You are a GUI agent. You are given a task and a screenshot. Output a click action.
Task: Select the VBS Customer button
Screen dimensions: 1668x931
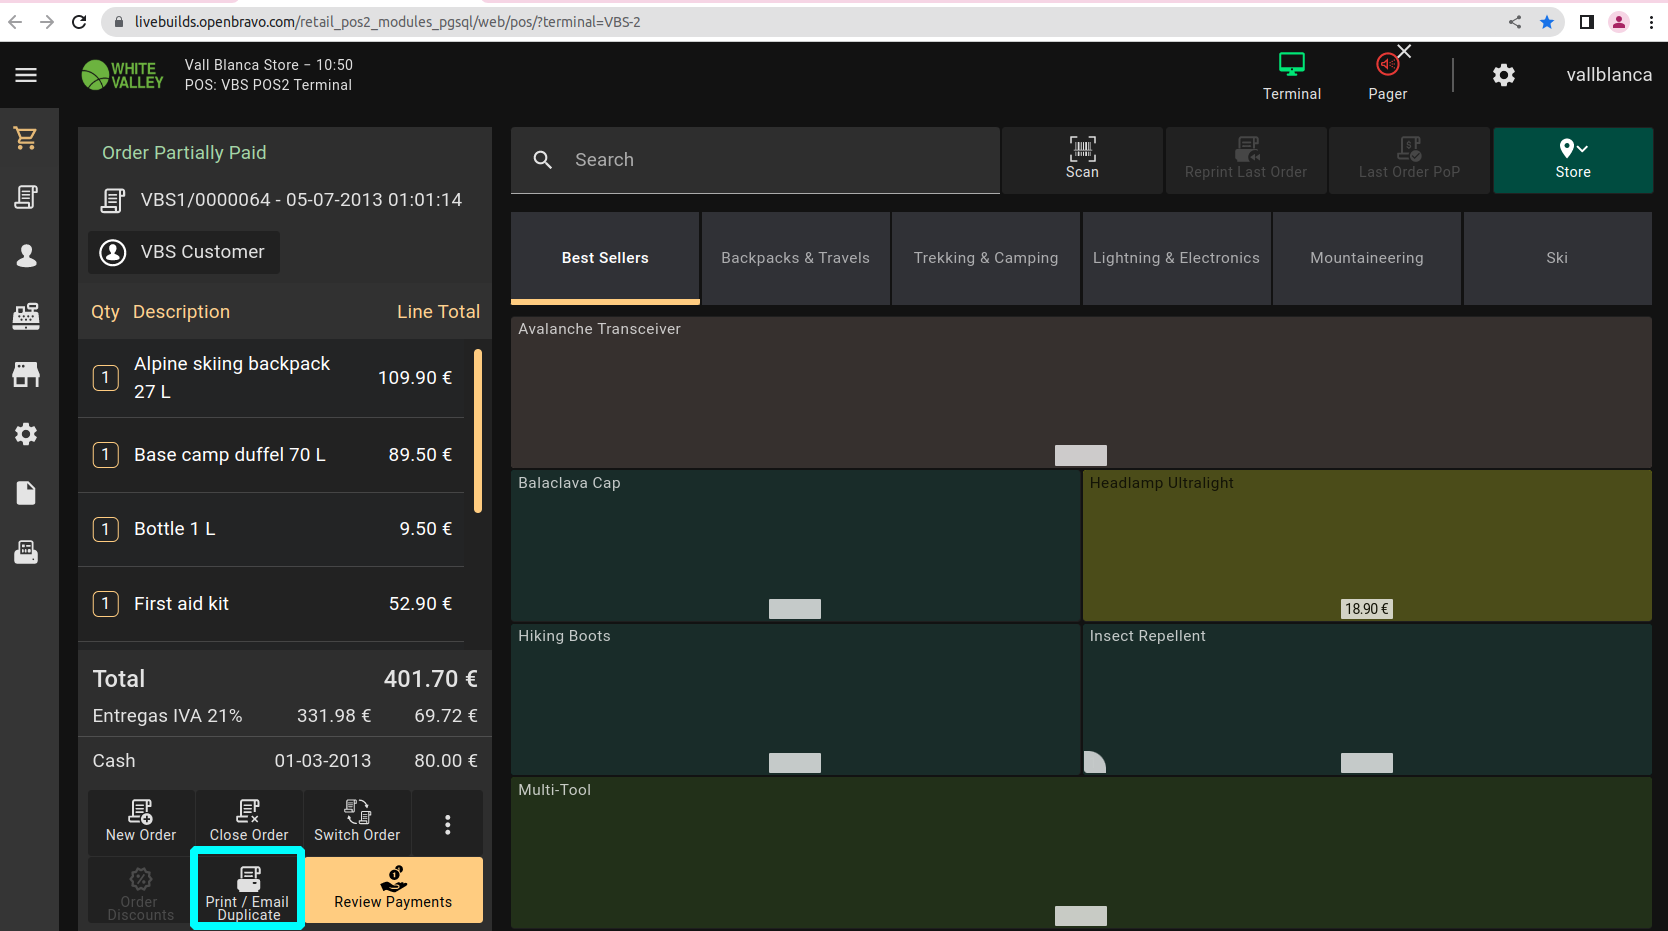point(184,252)
